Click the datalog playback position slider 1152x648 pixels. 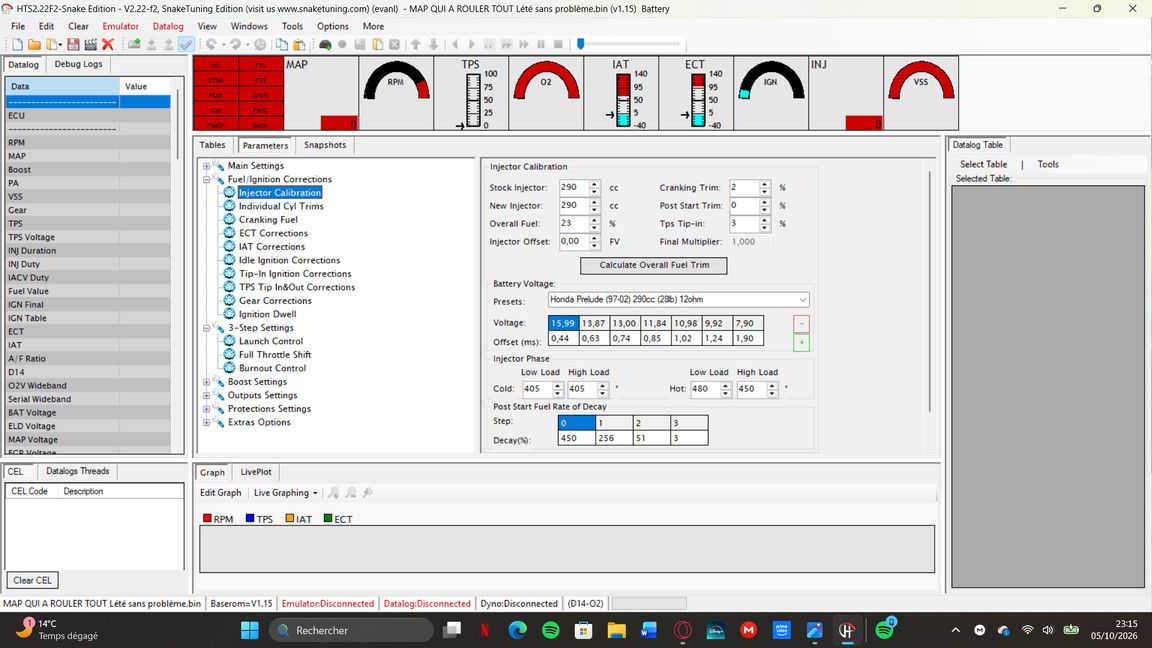(x=580, y=44)
